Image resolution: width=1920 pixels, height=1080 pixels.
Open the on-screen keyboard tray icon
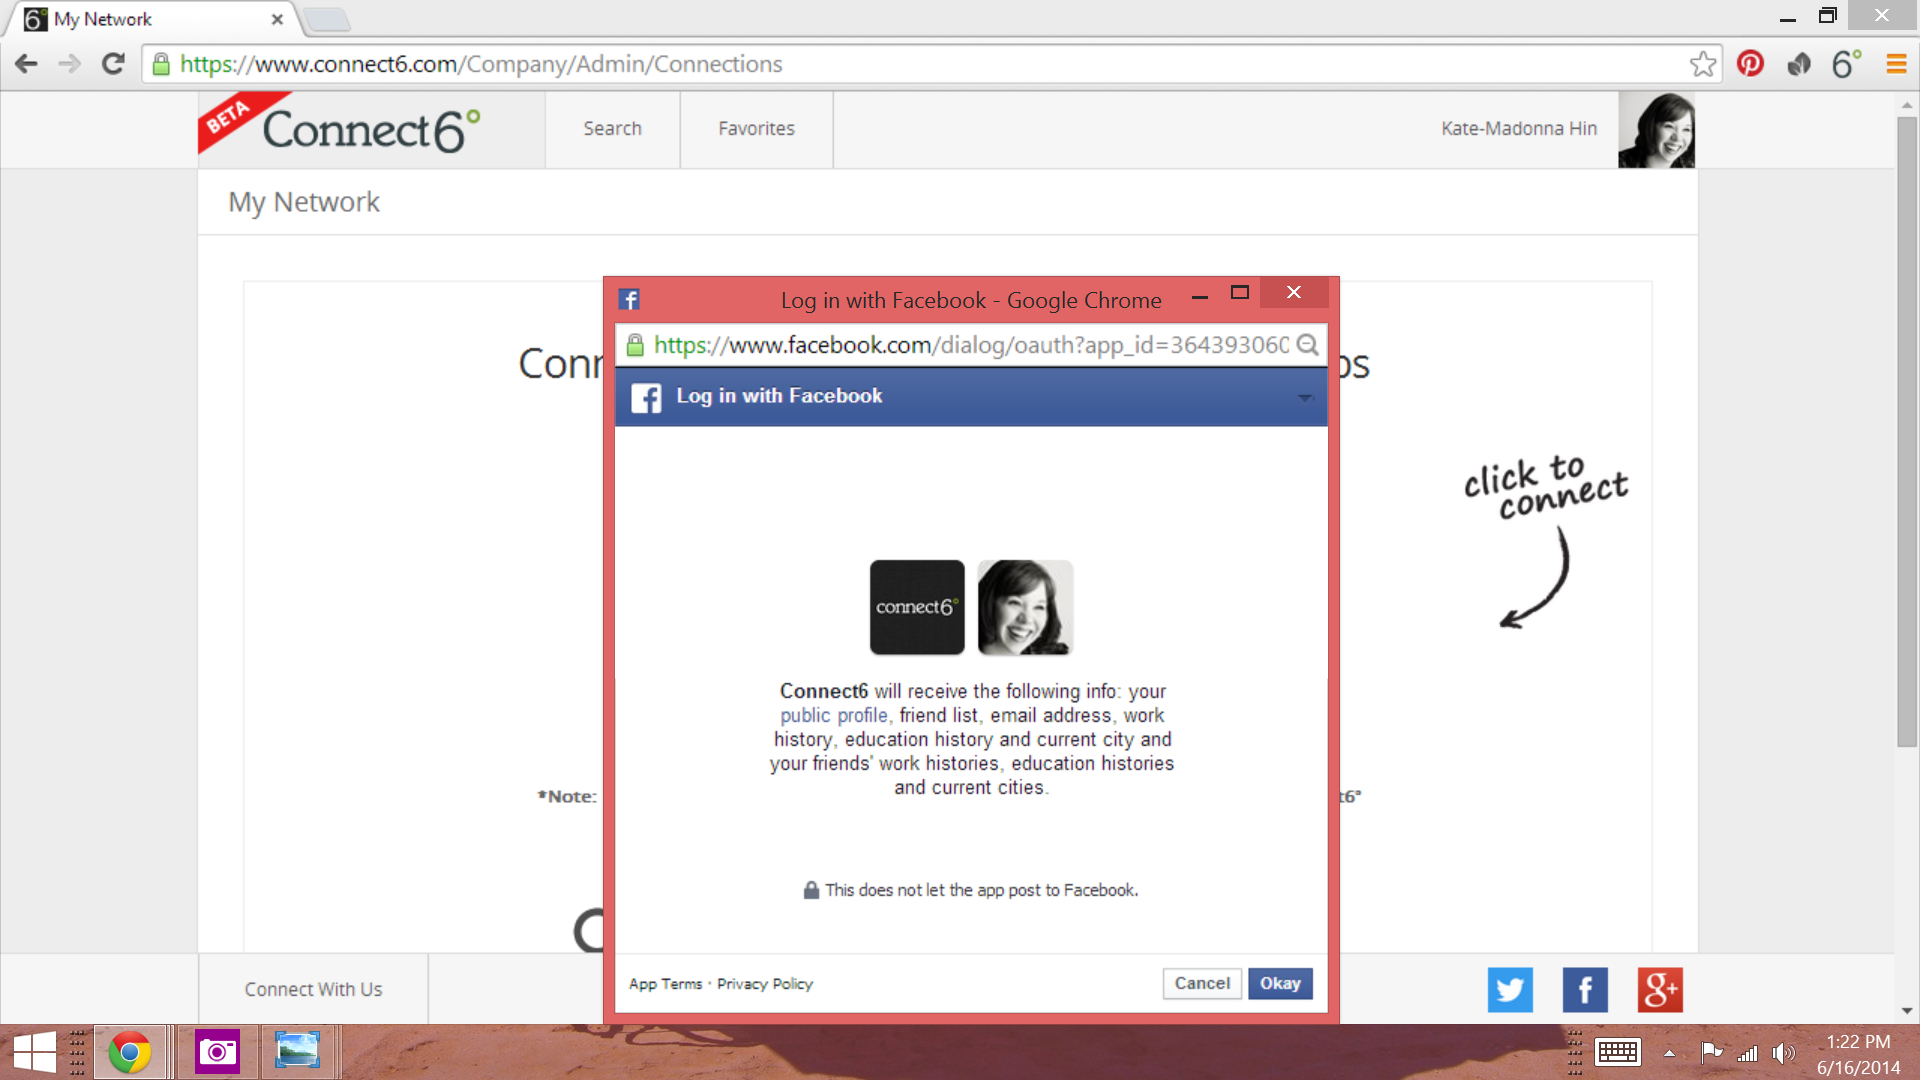pyautogui.click(x=1617, y=1052)
